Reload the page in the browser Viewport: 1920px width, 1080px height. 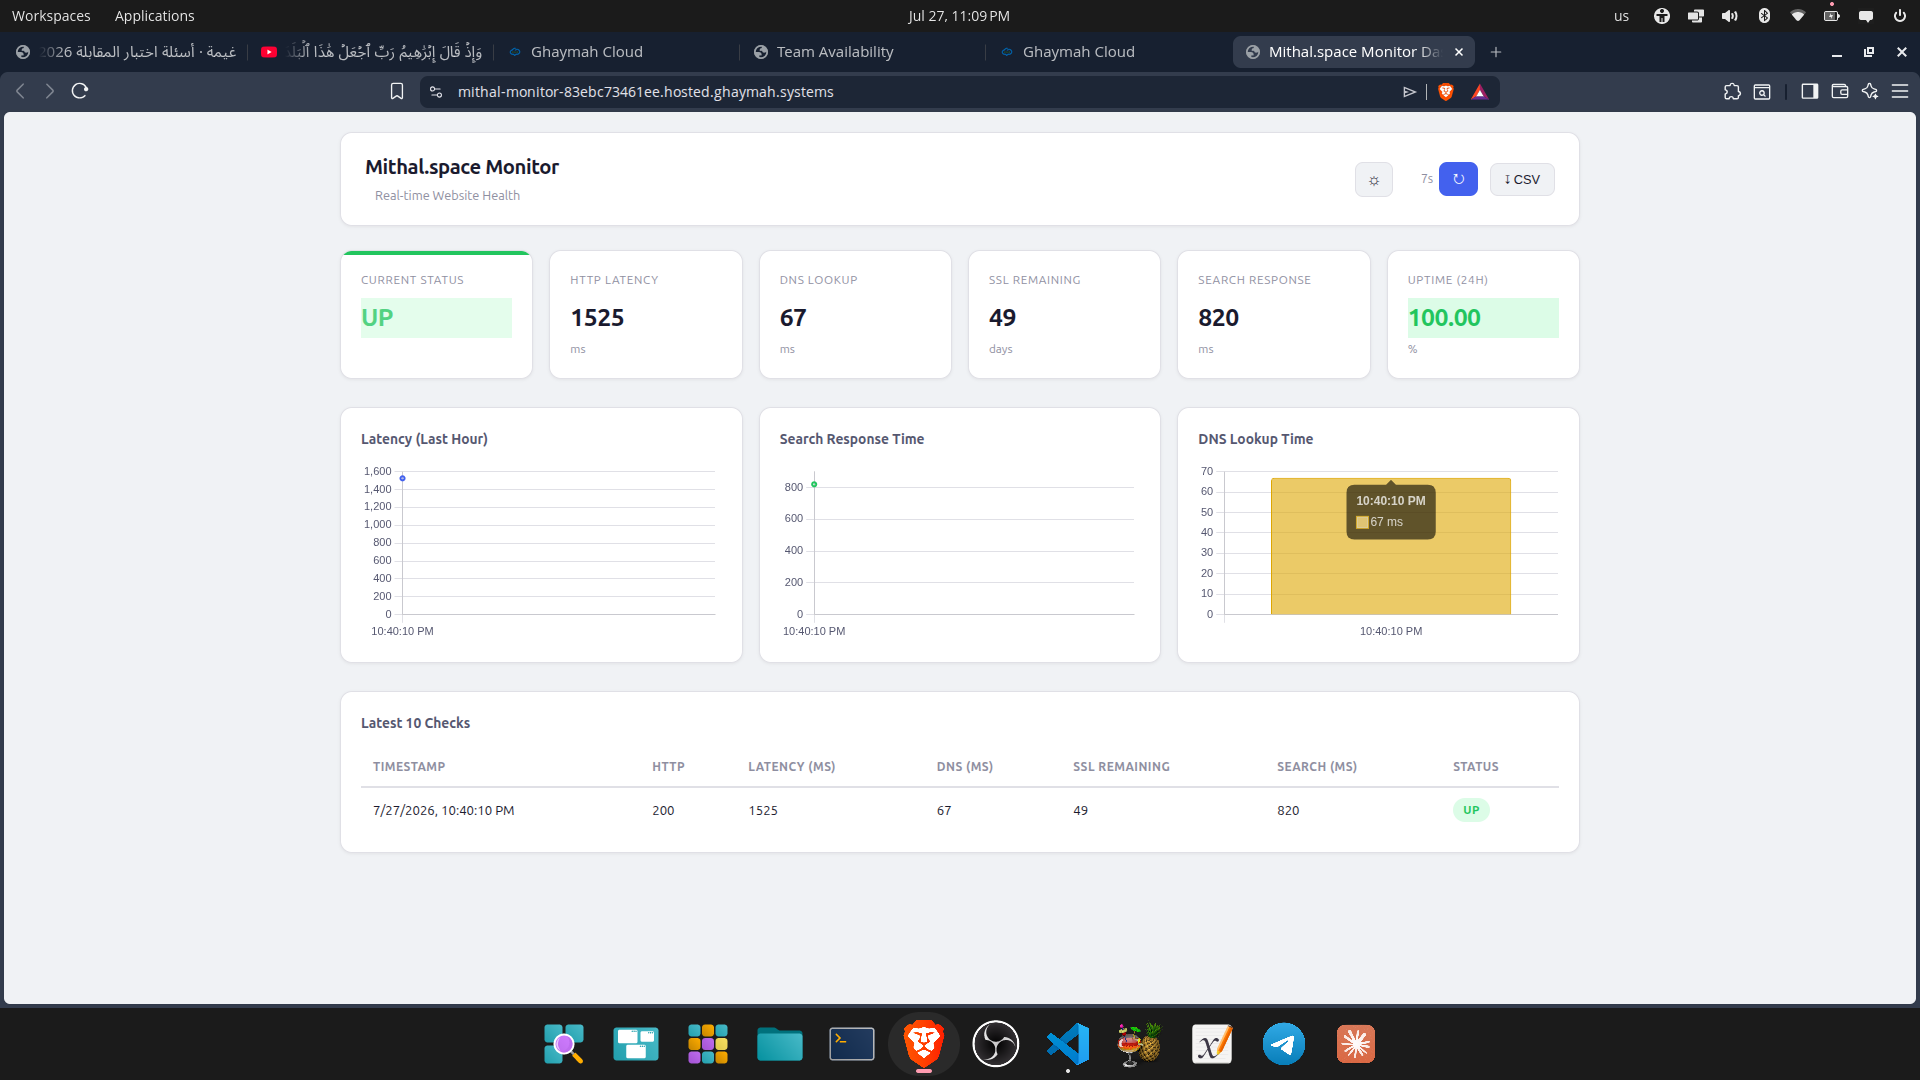80,91
